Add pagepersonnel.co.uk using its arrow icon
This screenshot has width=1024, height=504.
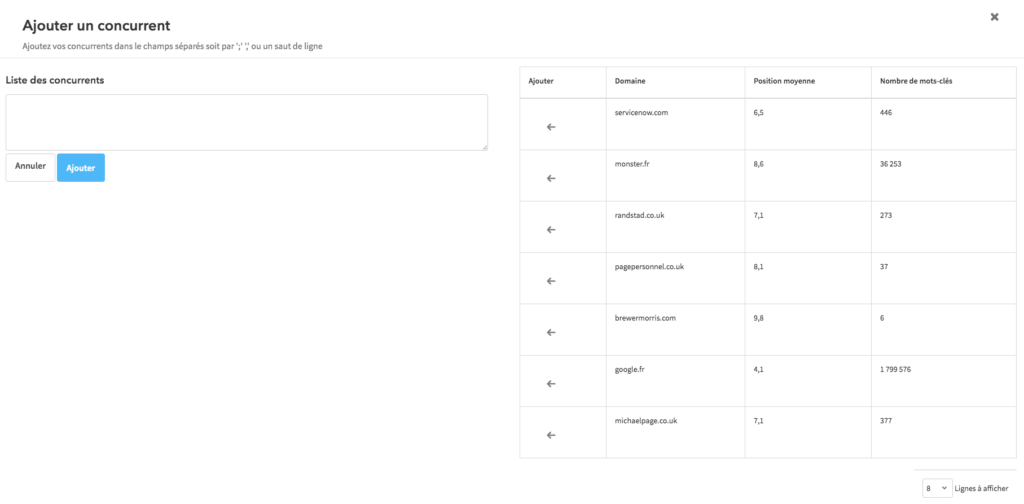[x=551, y=281]
